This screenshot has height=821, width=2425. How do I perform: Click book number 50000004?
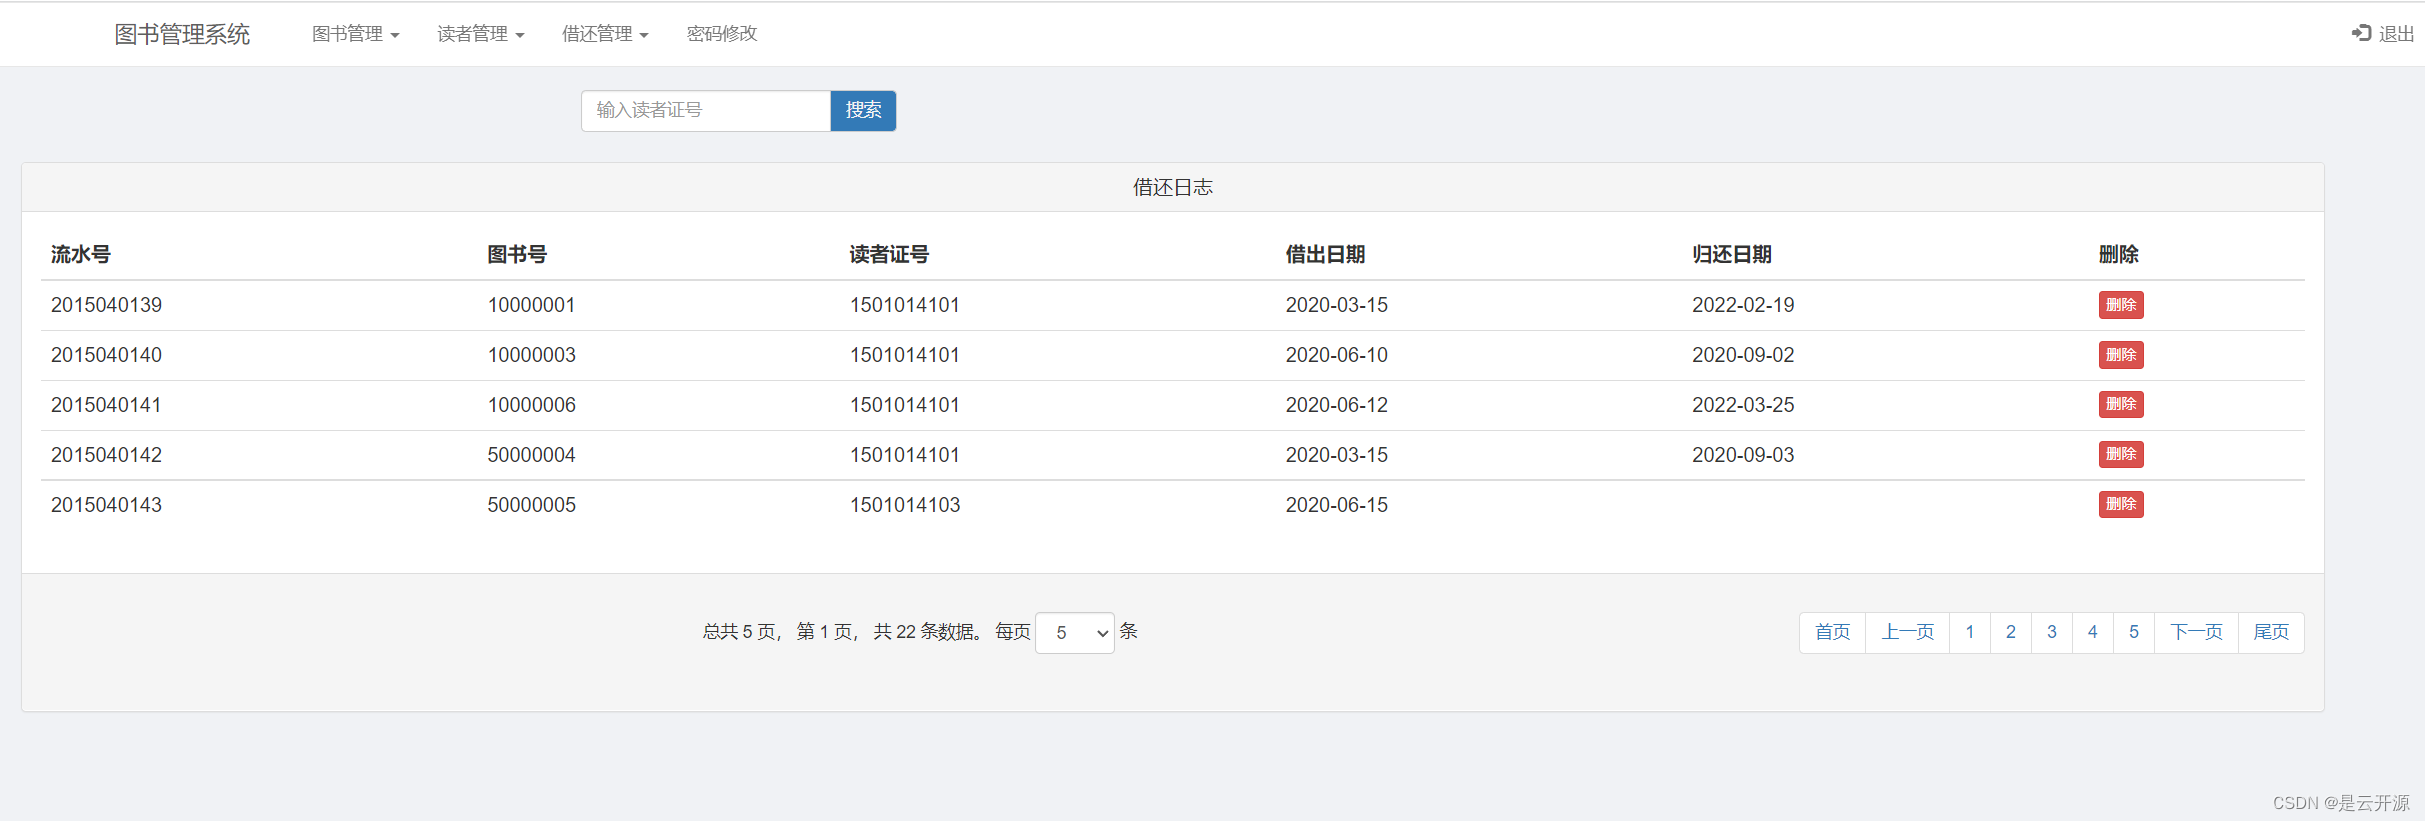531,455
